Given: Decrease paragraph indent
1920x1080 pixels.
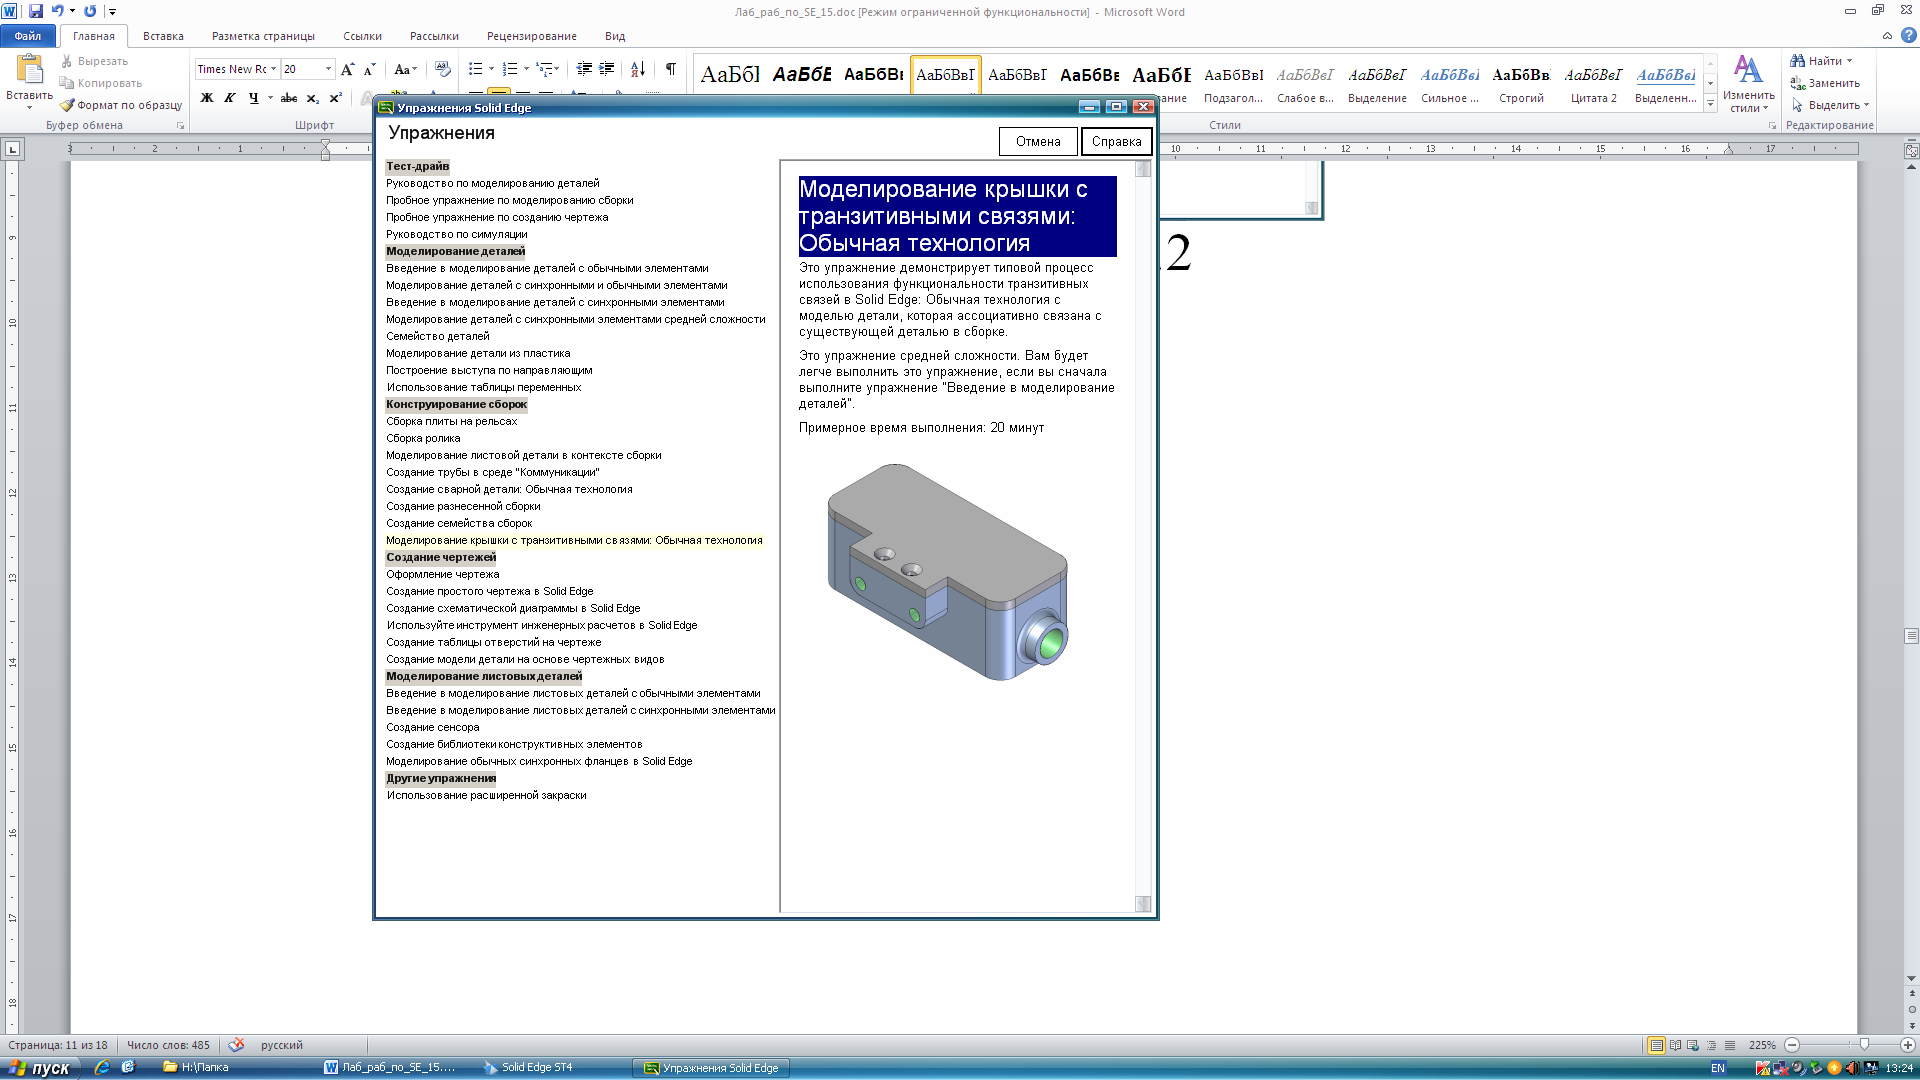Looking at the screenshot, I should [x=584, y=69].
